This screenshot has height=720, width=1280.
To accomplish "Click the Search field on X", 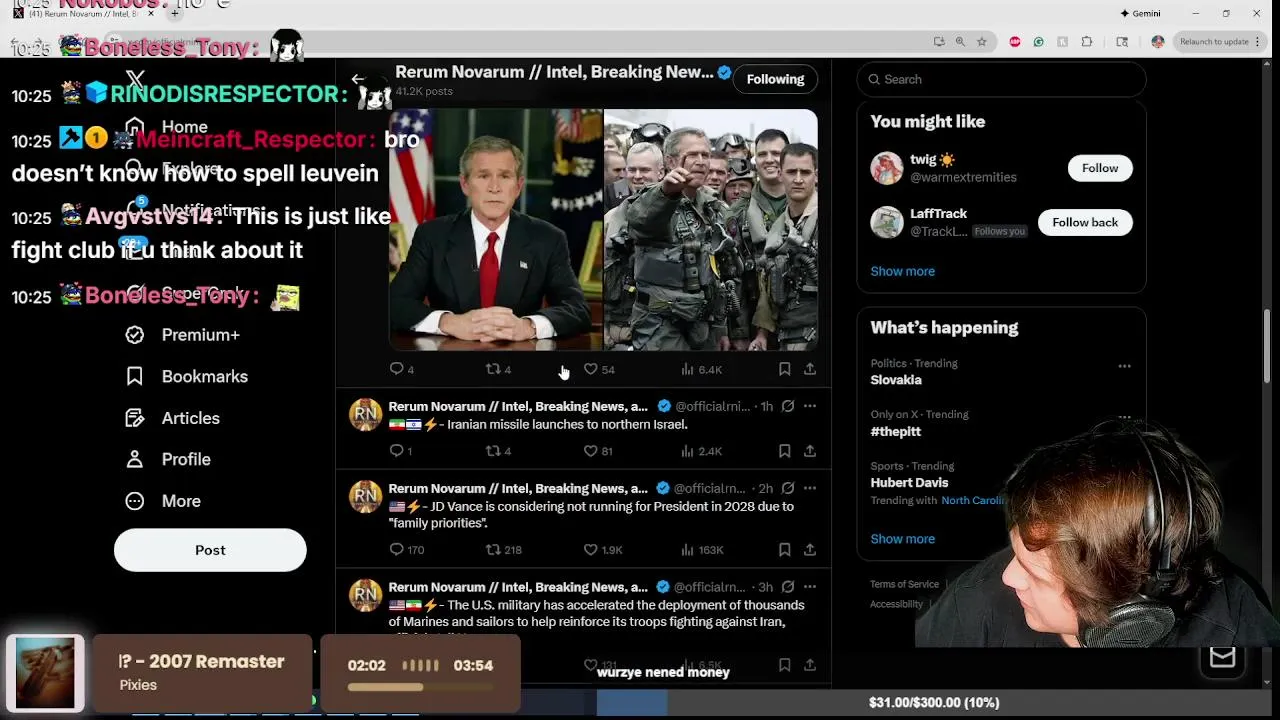I will [x=1001, y=79].
